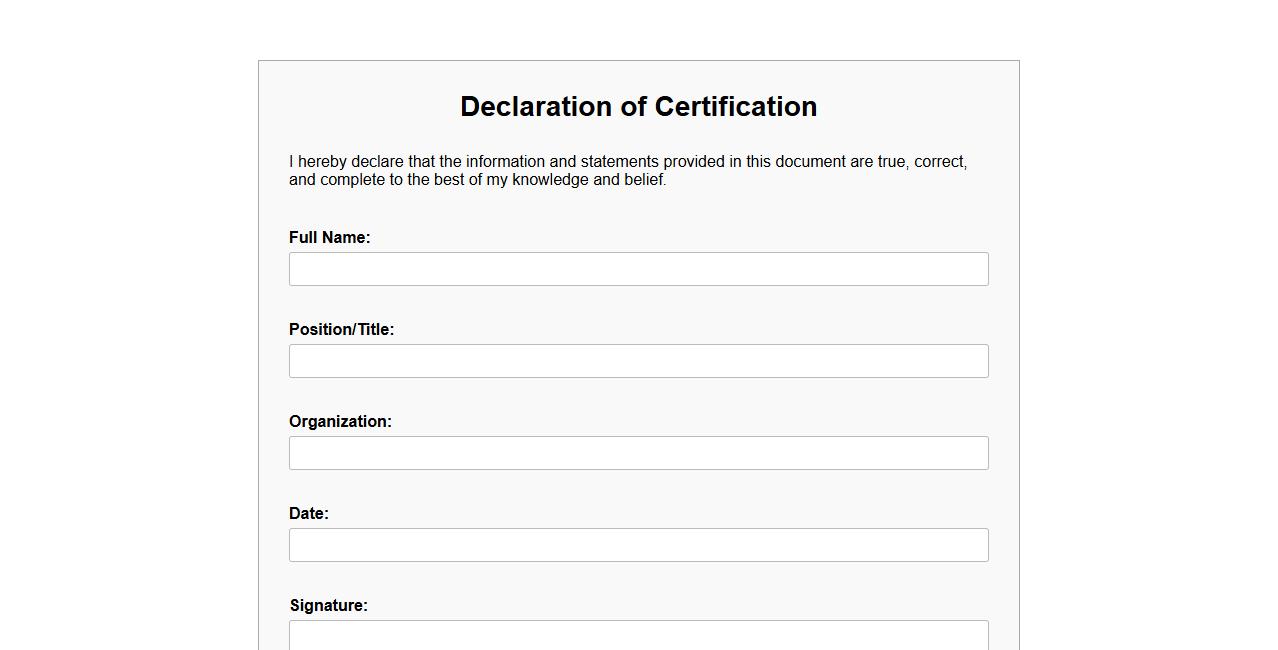Click the 'Position/Title:' label

pyautogui.click(x=341, y=330)
